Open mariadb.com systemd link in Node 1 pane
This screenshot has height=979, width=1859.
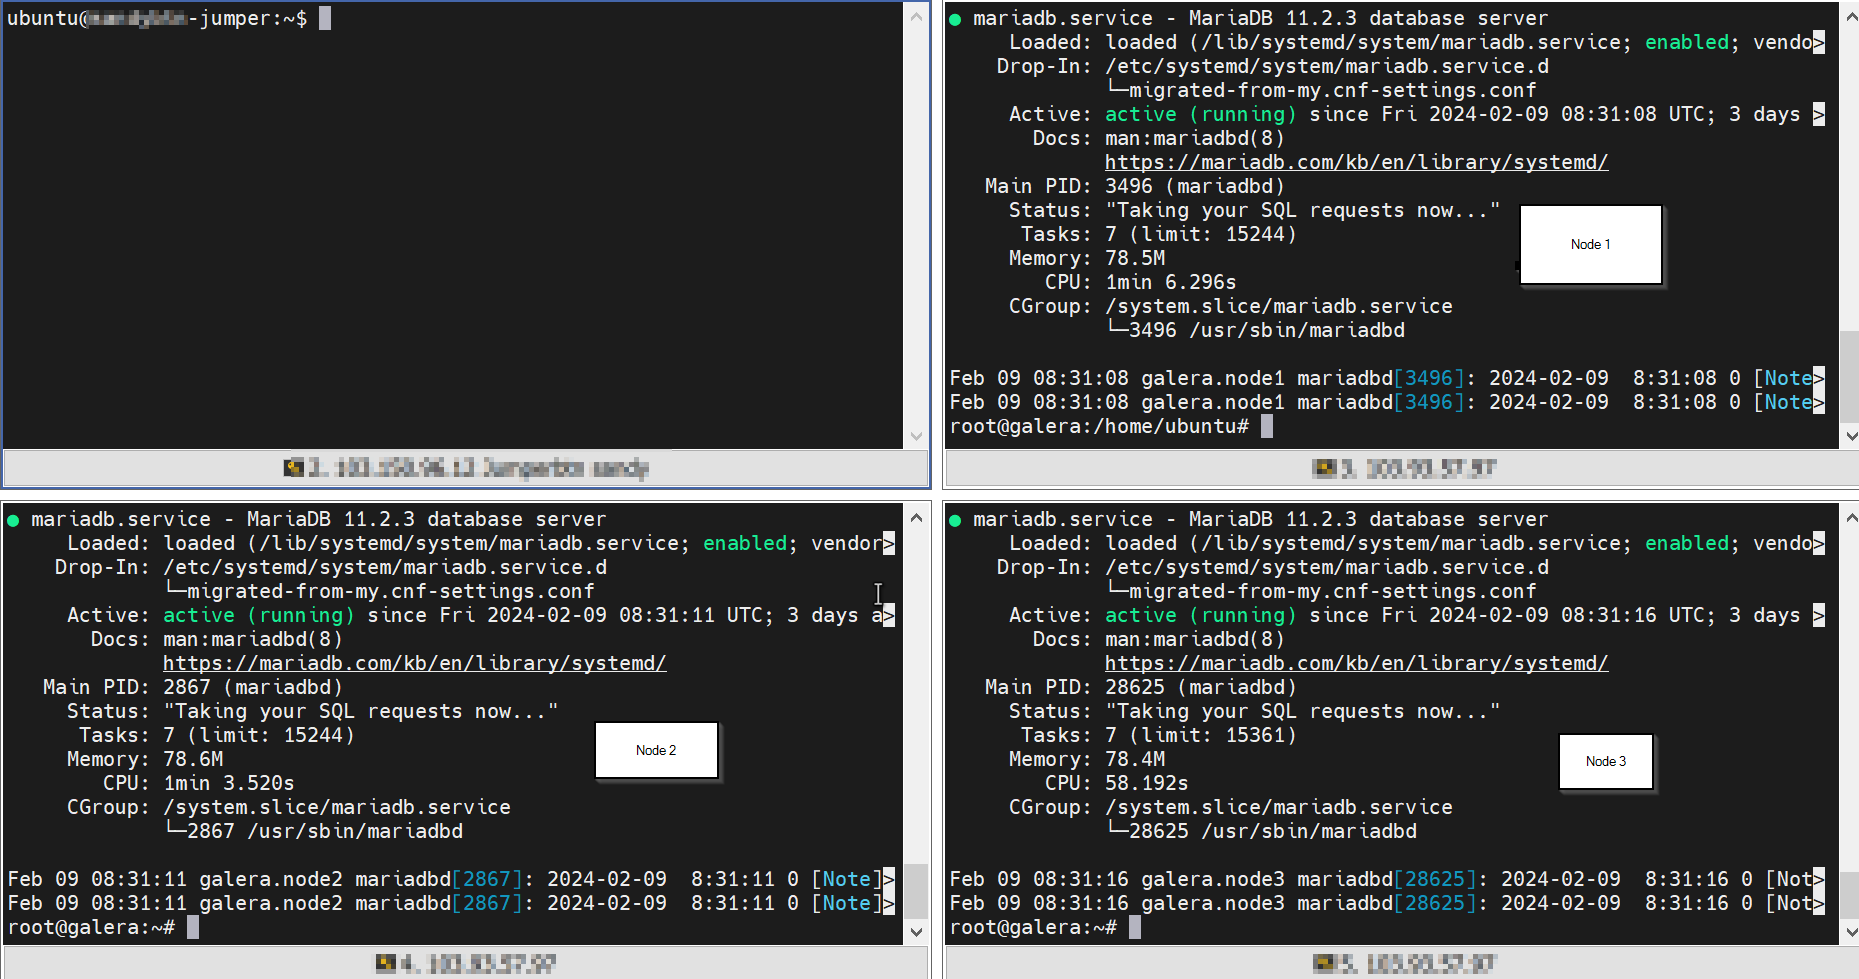[x=1356, y=162]
